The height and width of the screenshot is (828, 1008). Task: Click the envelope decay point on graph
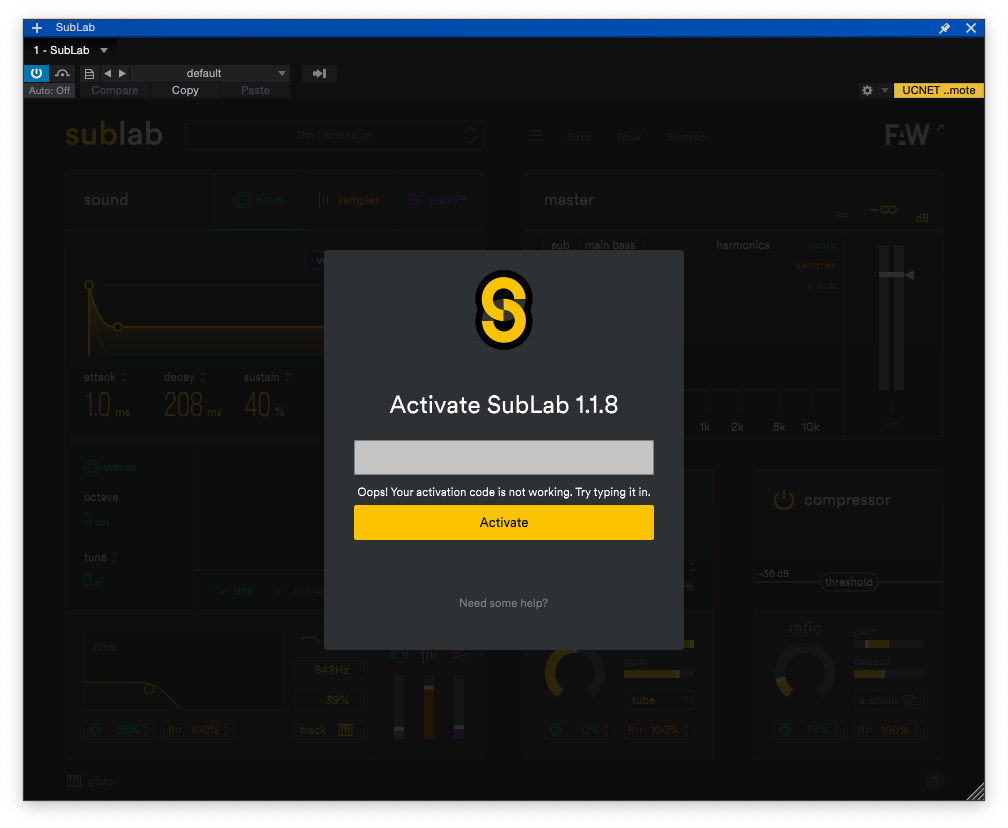click(118, 327)
